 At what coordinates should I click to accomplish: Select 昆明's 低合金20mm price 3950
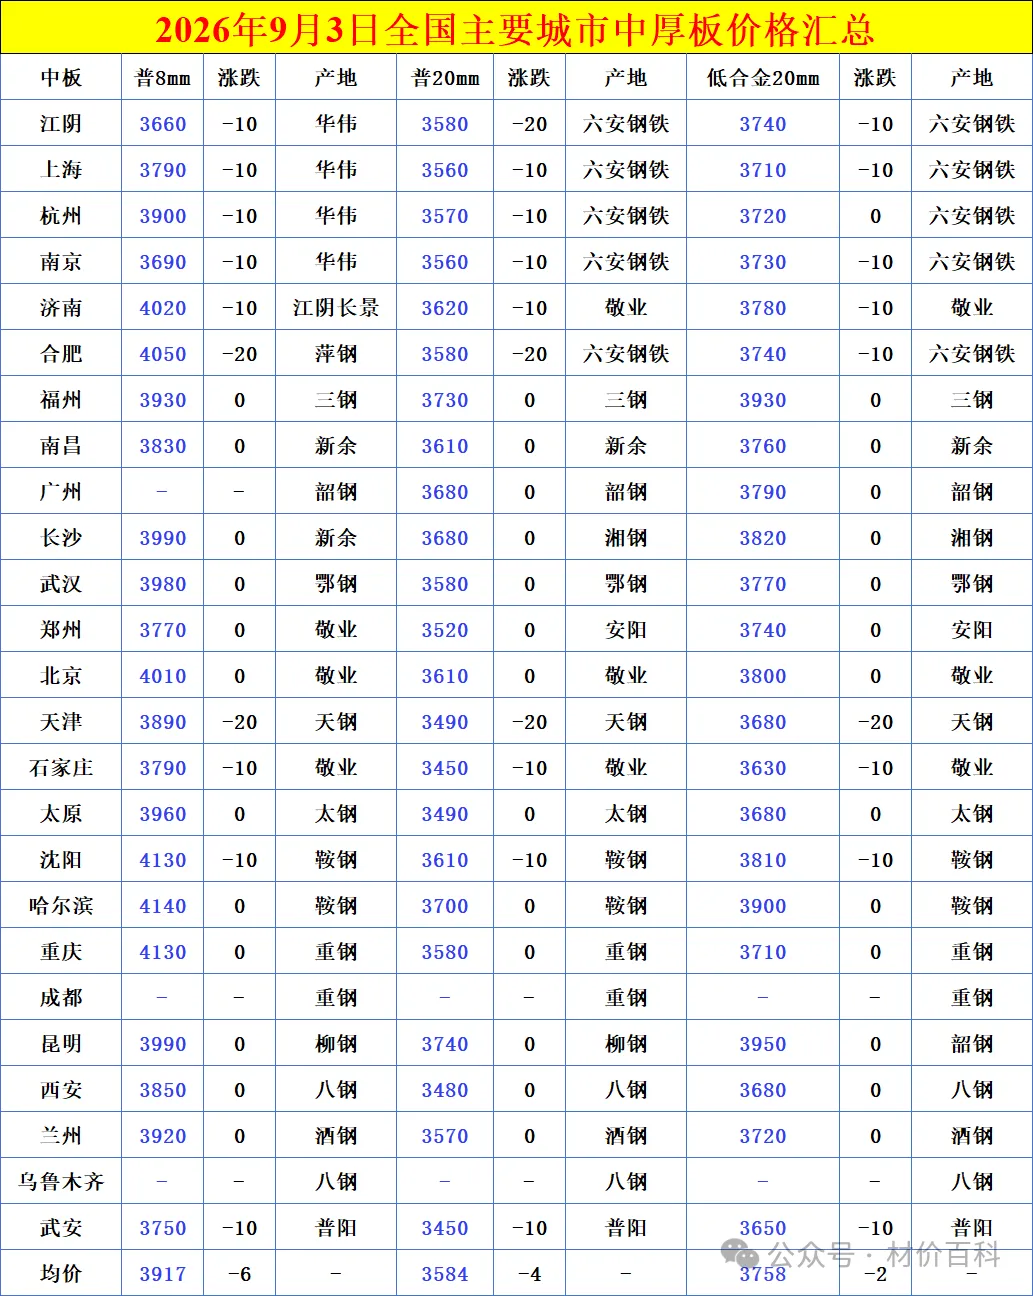click(763, 1044)
